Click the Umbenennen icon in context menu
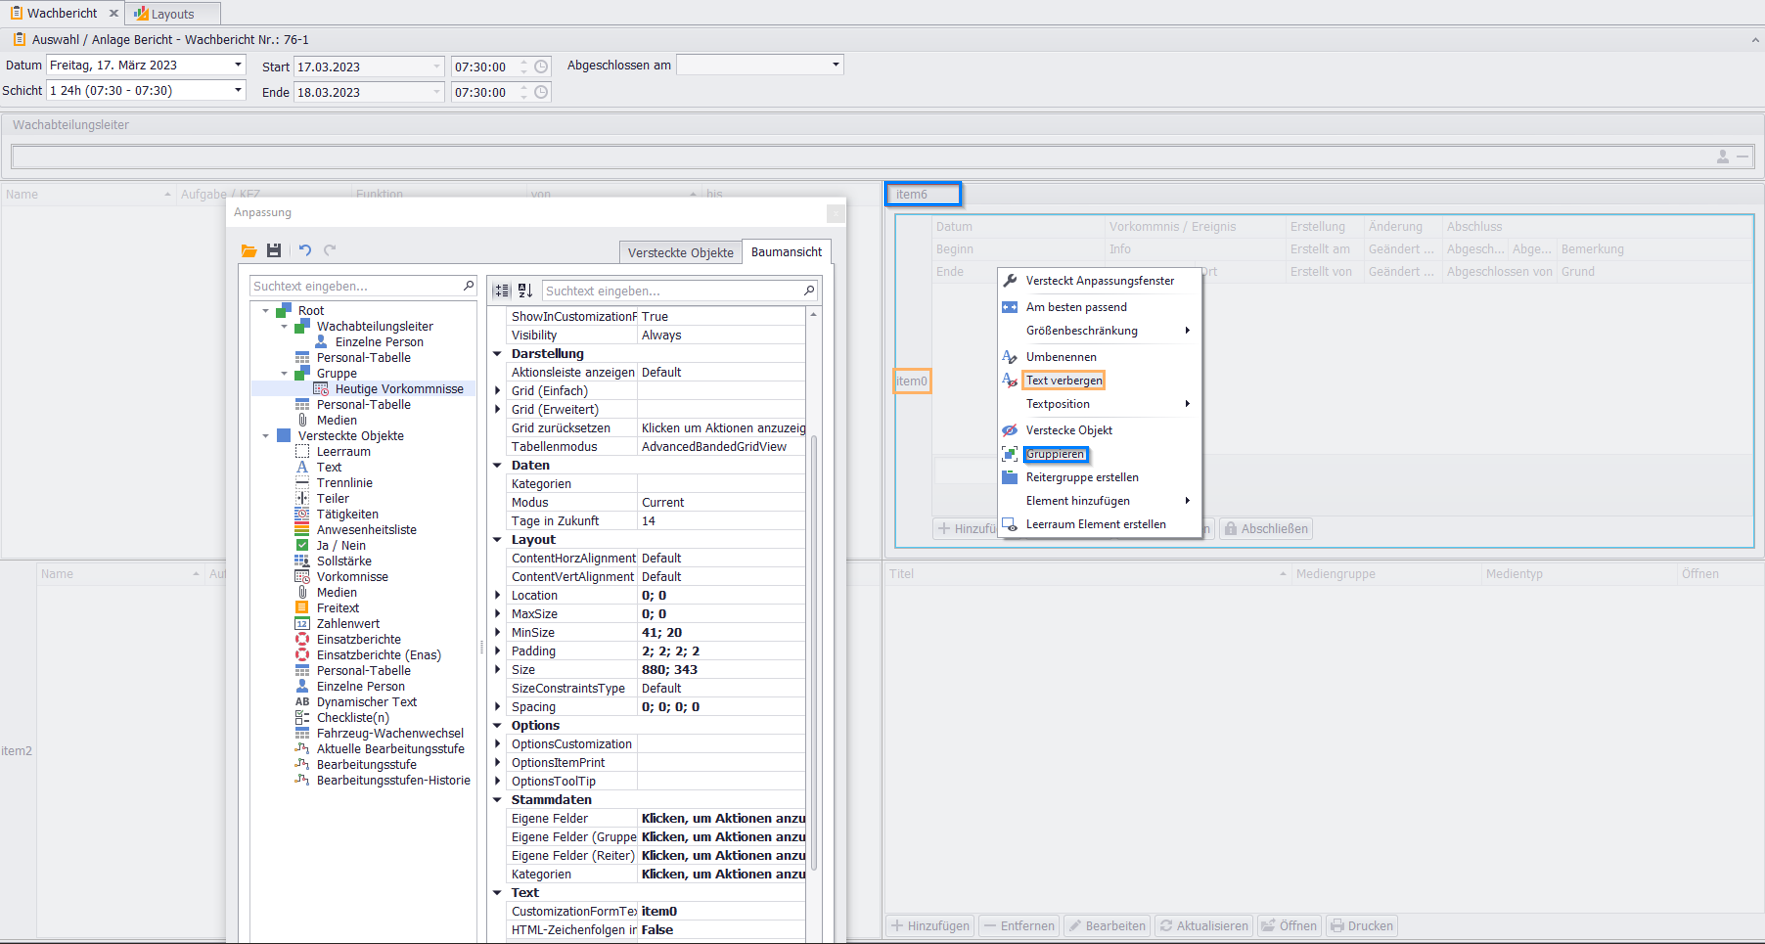 pos(1010,357)
